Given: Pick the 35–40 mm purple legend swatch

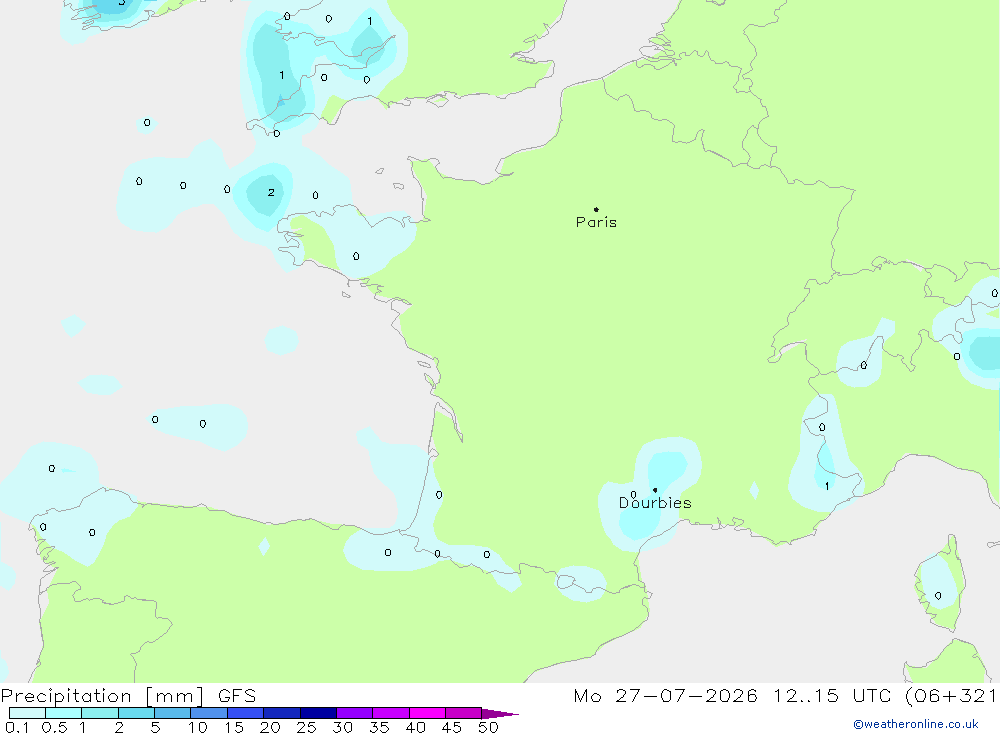Looking at the screenshot, I should coord(391,713).
